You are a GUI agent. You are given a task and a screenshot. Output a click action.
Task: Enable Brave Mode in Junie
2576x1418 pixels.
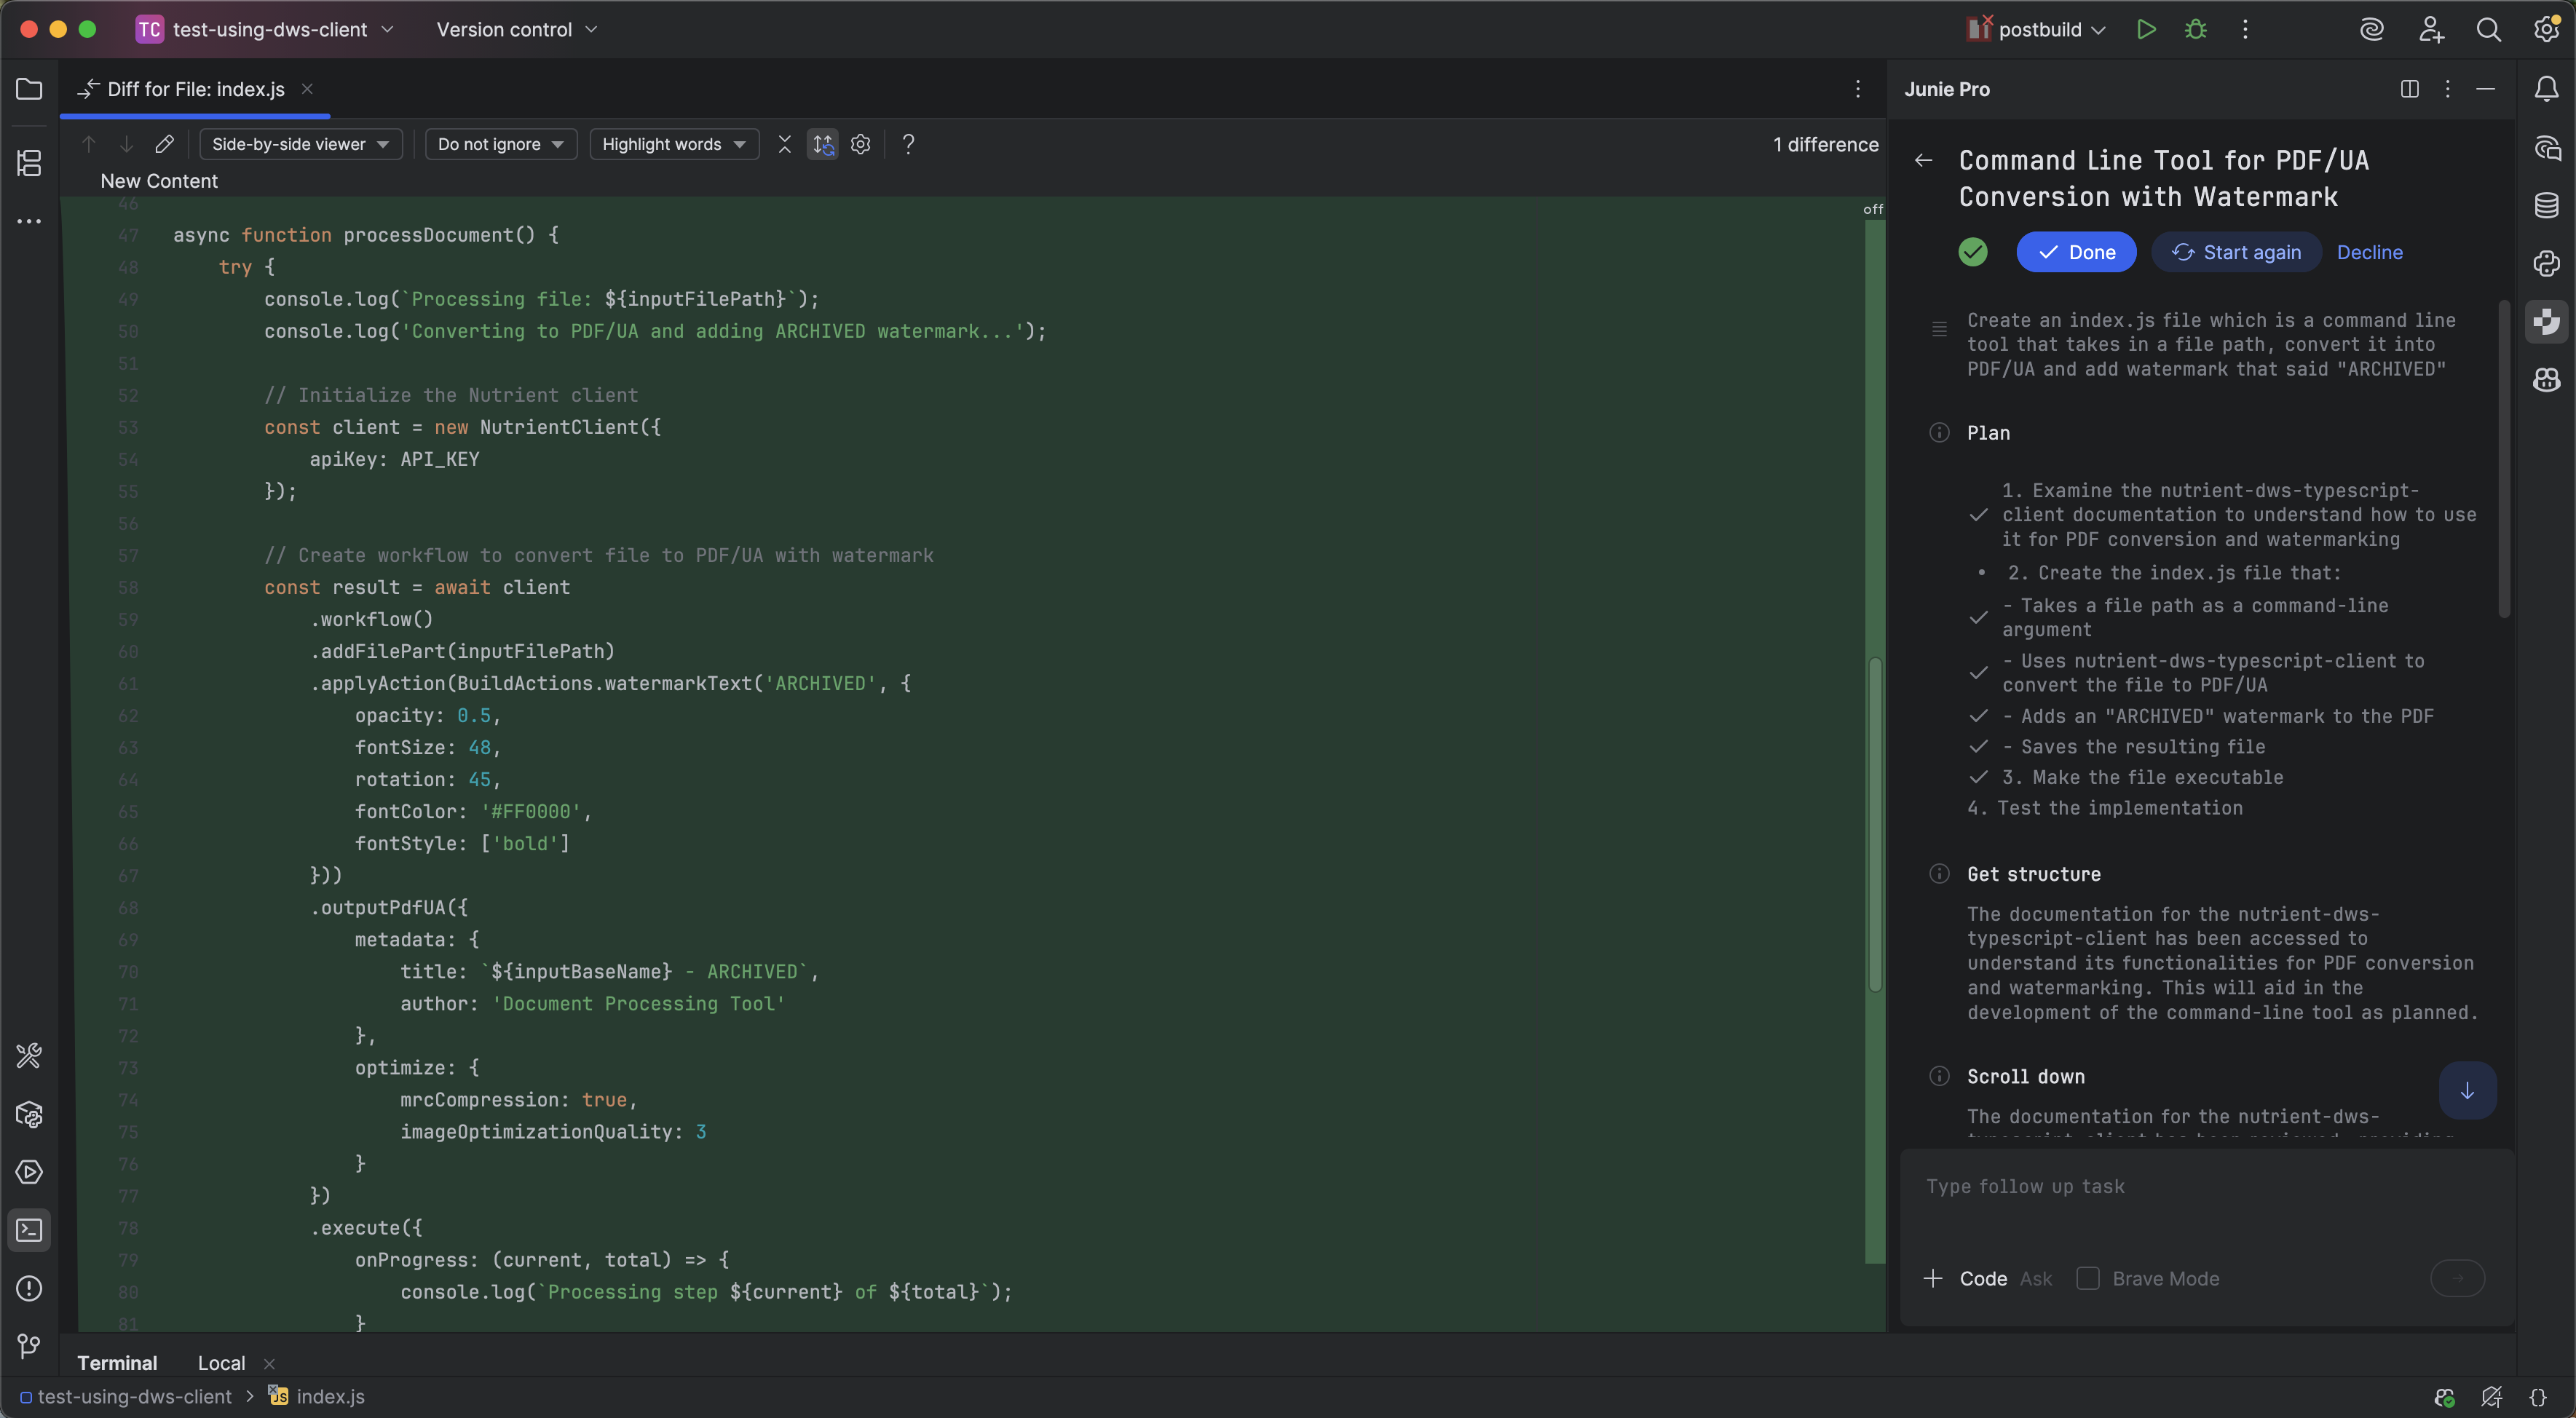click(2088, 1279)
